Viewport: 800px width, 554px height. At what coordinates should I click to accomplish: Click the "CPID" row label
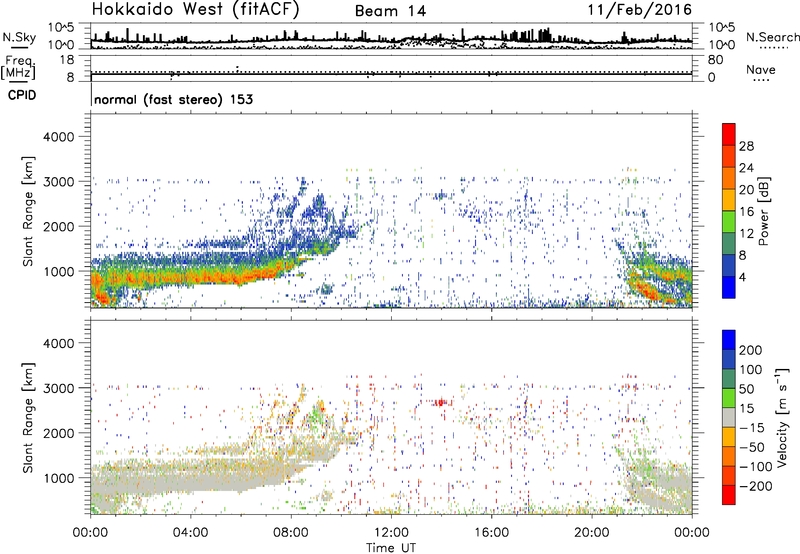click(x=22, y=95)
